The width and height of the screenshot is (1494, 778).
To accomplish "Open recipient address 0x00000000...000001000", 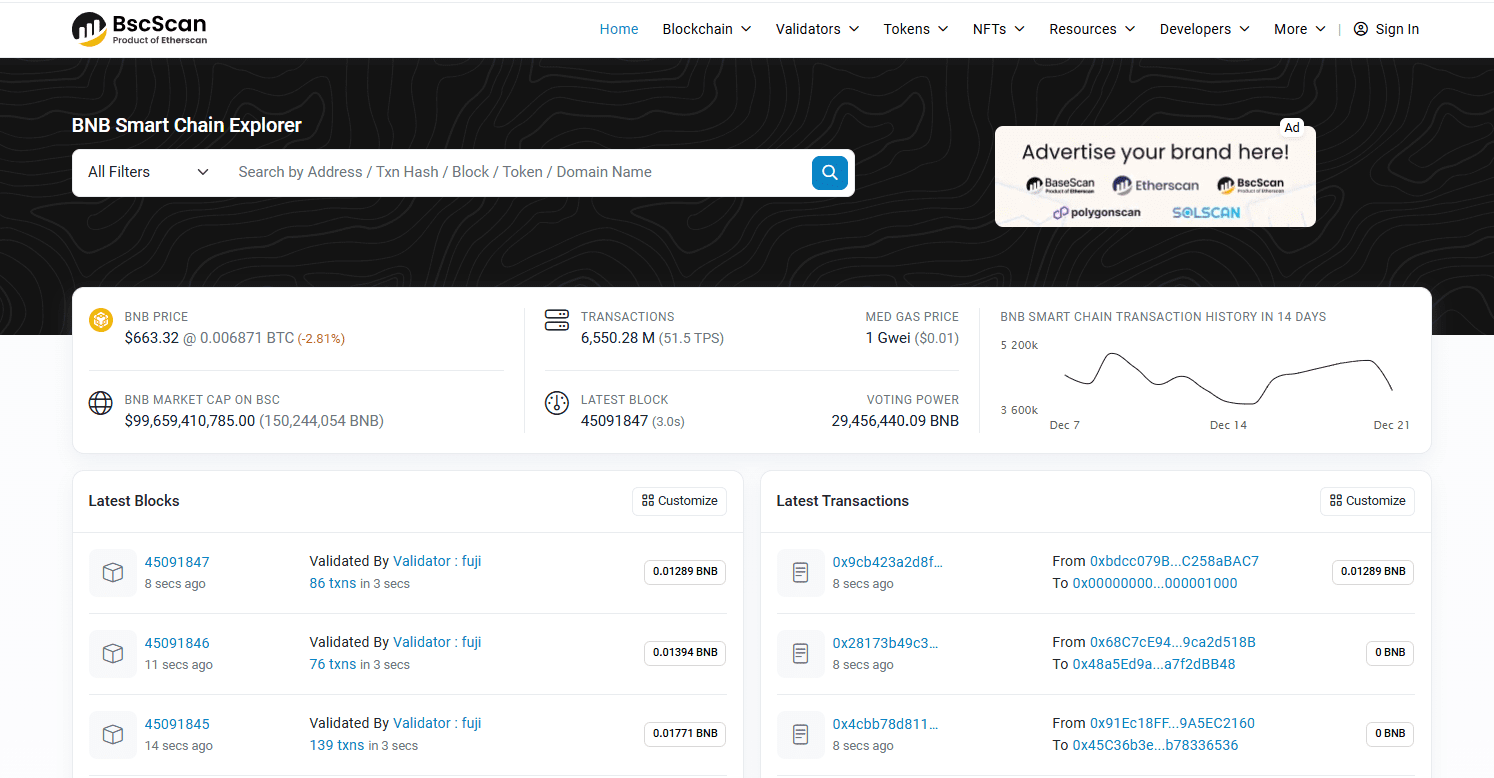I will 1155,583.
